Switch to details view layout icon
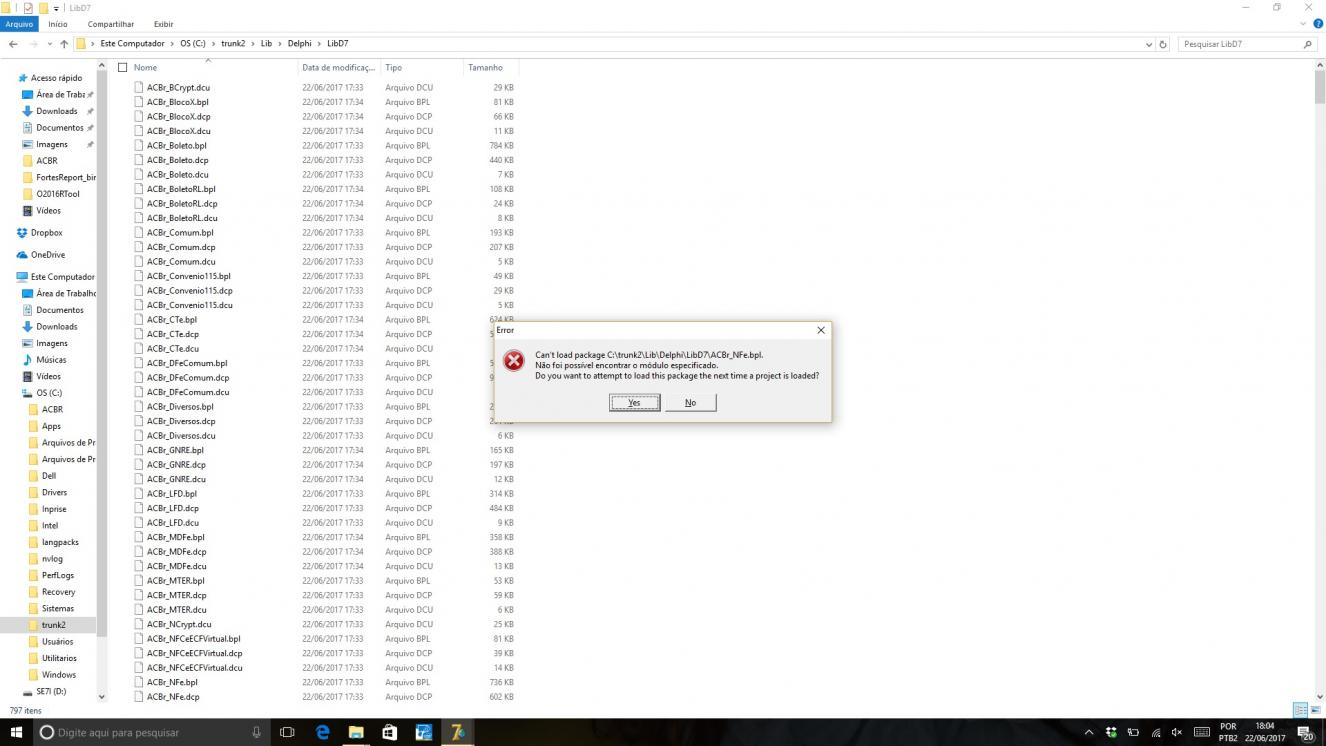1326x746 pixels. coord(1300,710)
